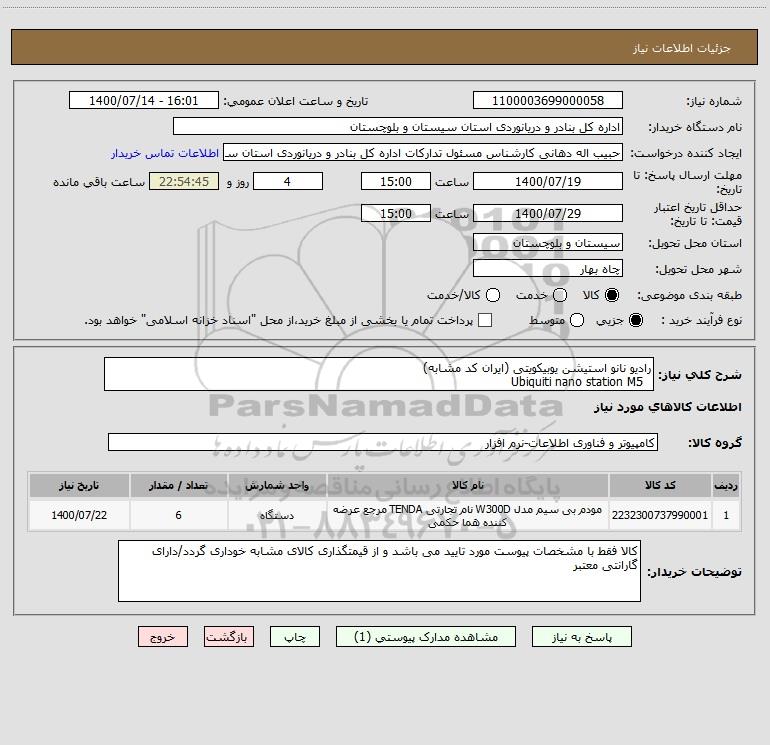Click the price validity time 15:00 field
The height and width of the screenshot is (745, 770).
click(396, 213)
